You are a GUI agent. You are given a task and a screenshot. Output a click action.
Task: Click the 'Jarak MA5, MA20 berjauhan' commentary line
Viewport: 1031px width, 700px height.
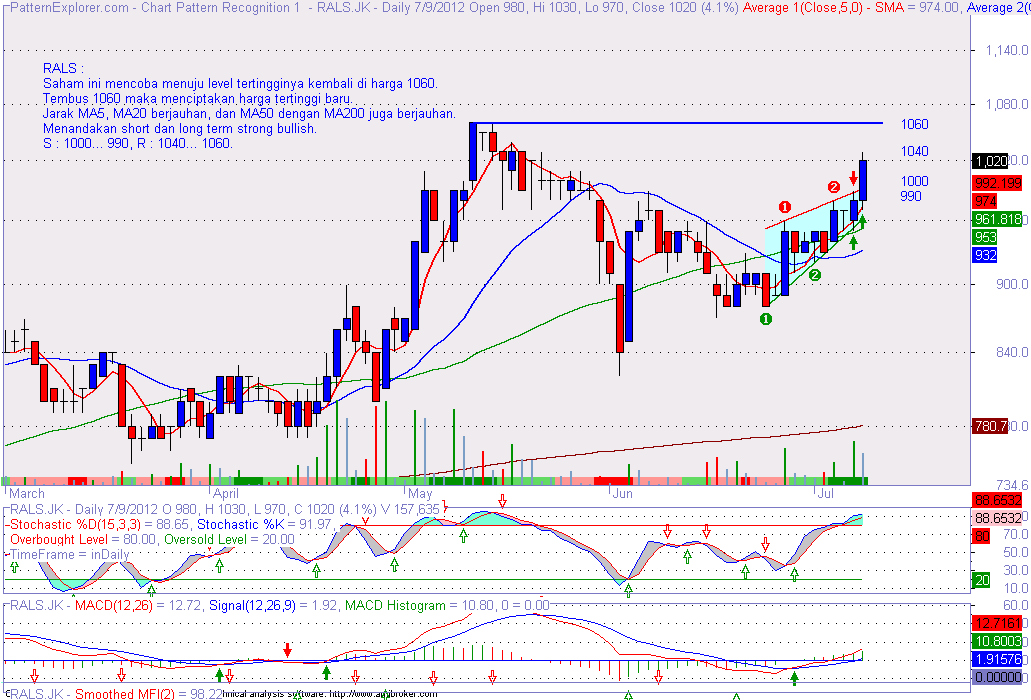tap(249, 114)
